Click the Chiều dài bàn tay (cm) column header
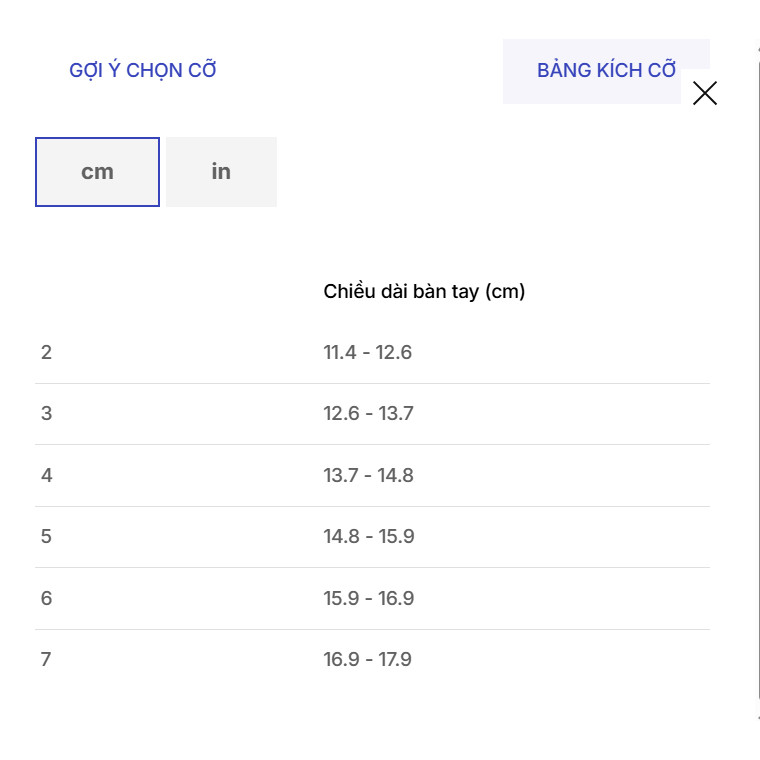This screenshot has width=760, height=760. pos(424,291)
